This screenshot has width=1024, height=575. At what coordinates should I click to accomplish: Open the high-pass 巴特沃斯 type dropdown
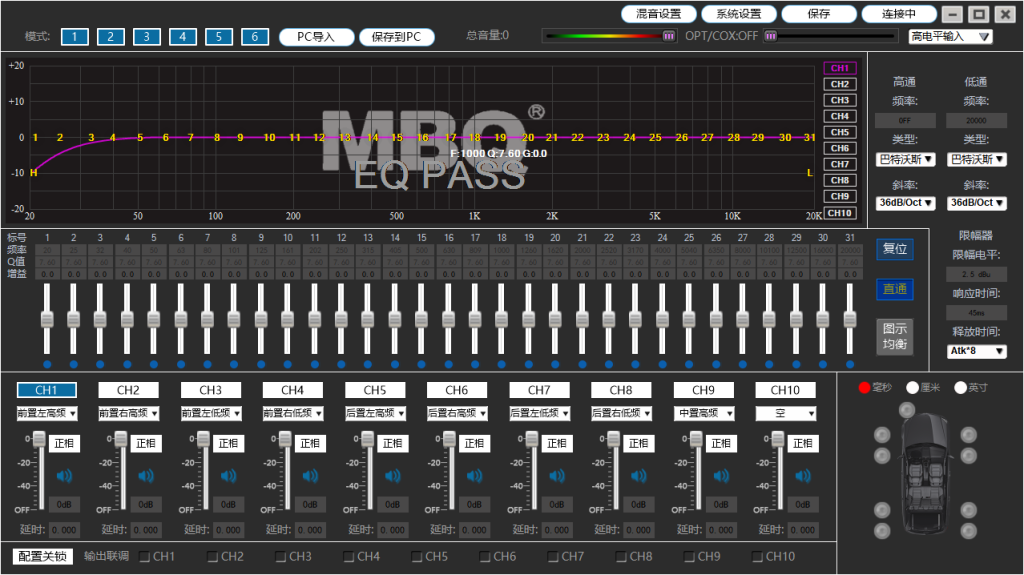coord(905,159)
